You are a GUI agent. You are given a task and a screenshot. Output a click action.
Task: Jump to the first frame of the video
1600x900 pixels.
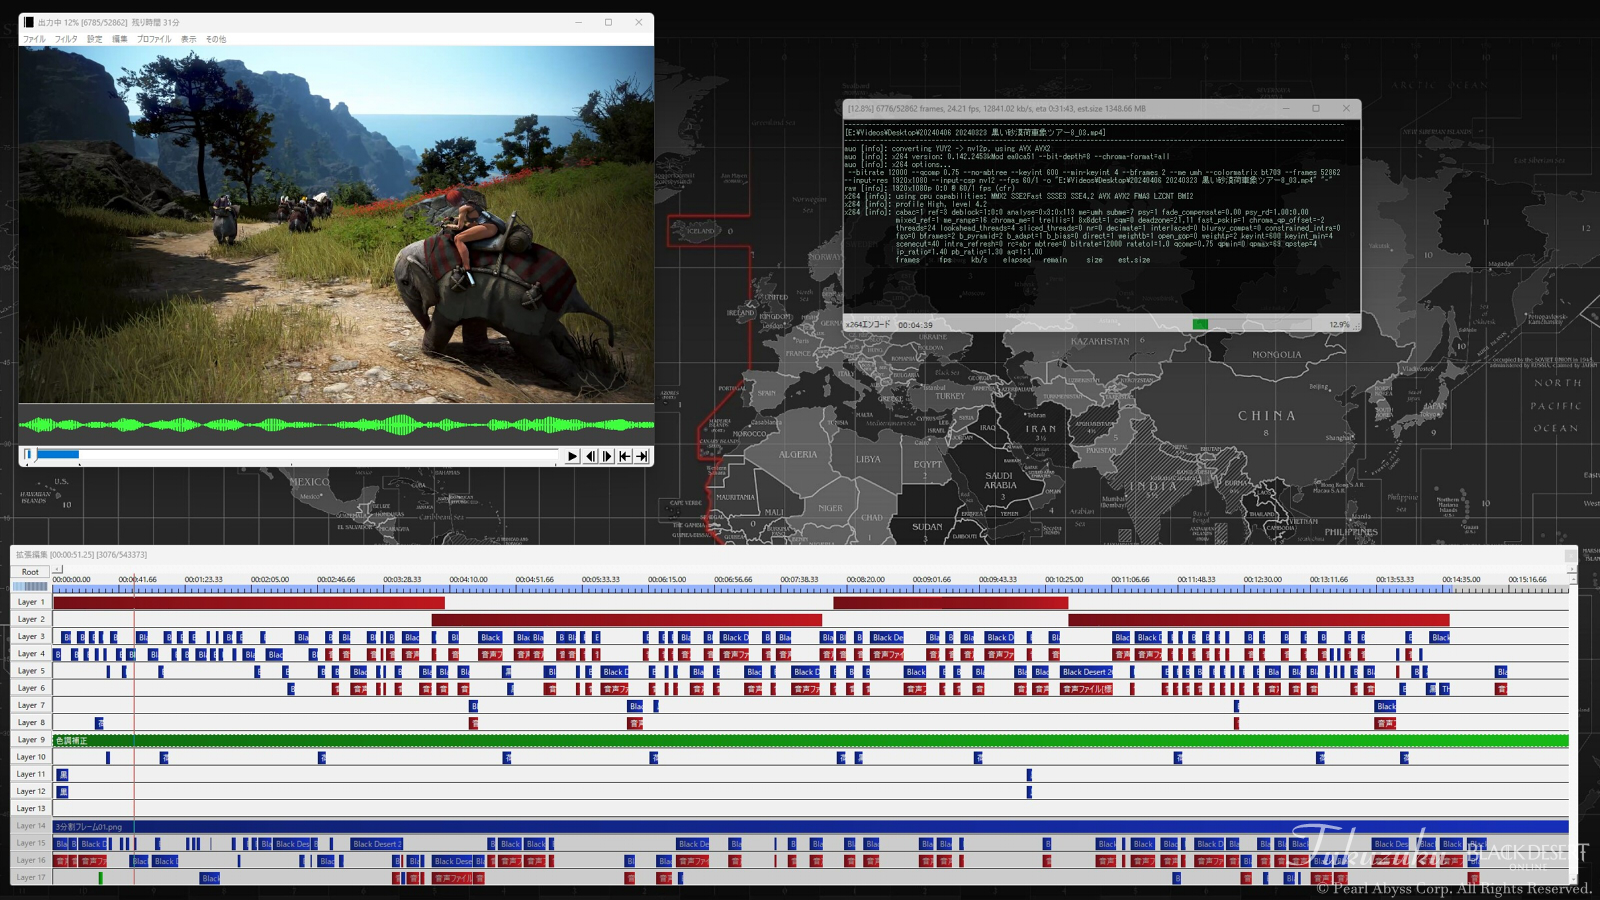(x=625, y=456)
